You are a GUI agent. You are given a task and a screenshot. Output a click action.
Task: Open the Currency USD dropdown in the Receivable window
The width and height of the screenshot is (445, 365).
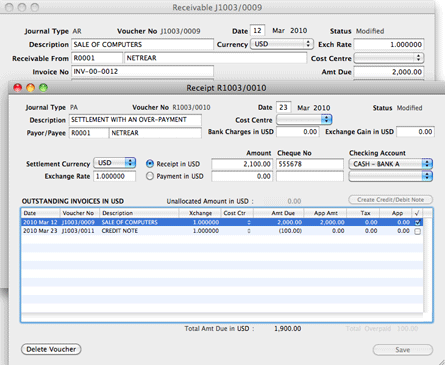[x=282, y=44]
